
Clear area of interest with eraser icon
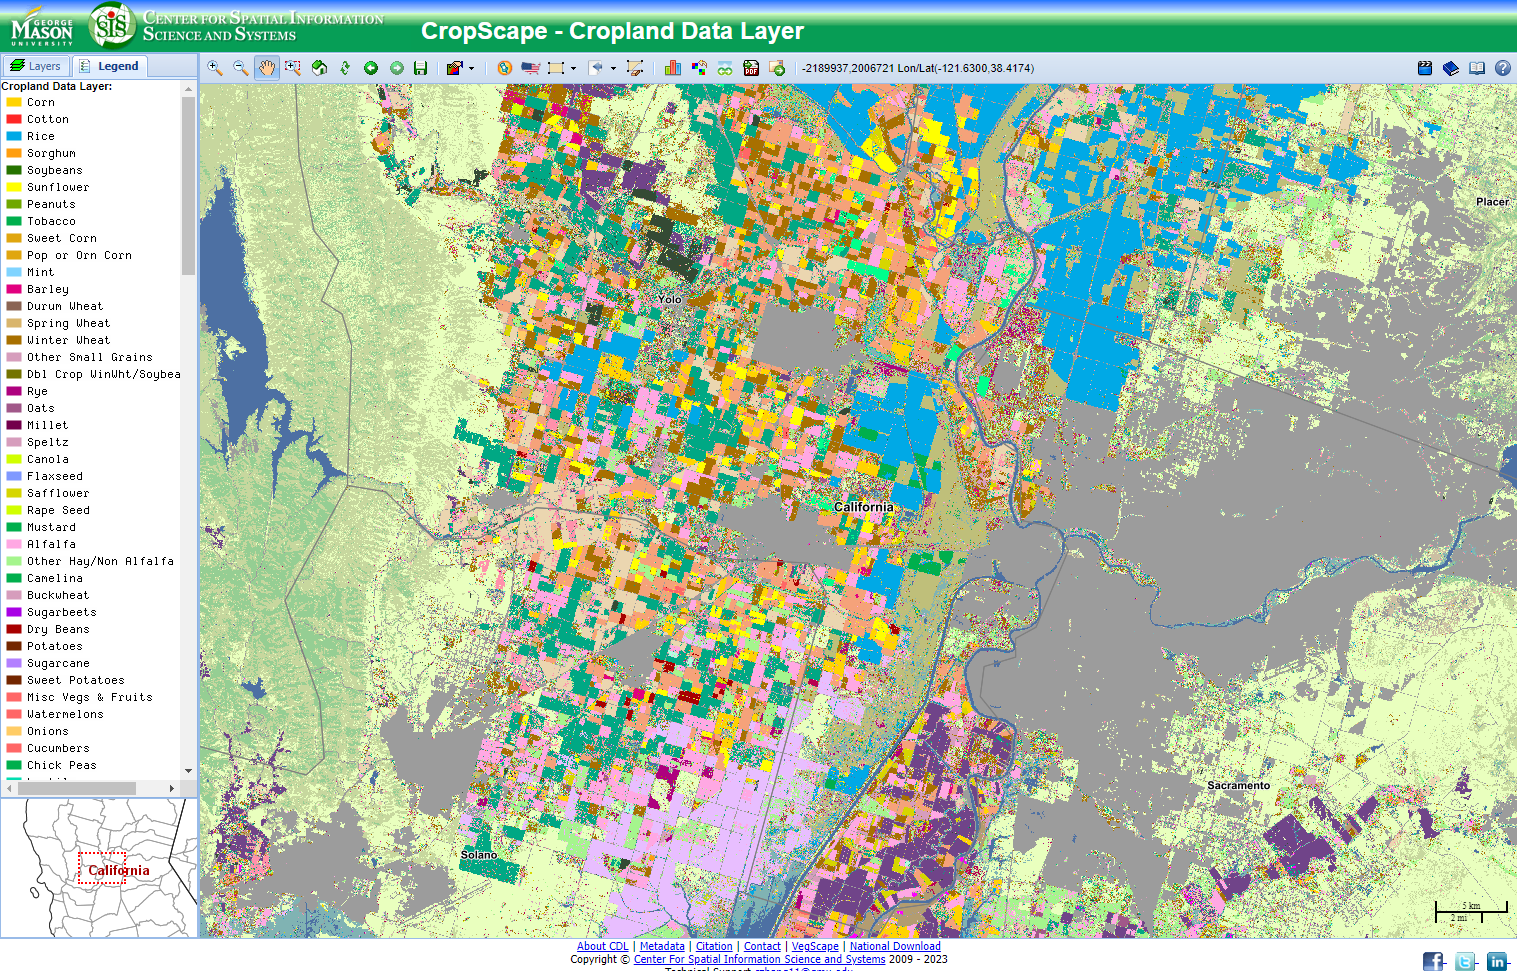pyautogui.click(x=635, y=68)
